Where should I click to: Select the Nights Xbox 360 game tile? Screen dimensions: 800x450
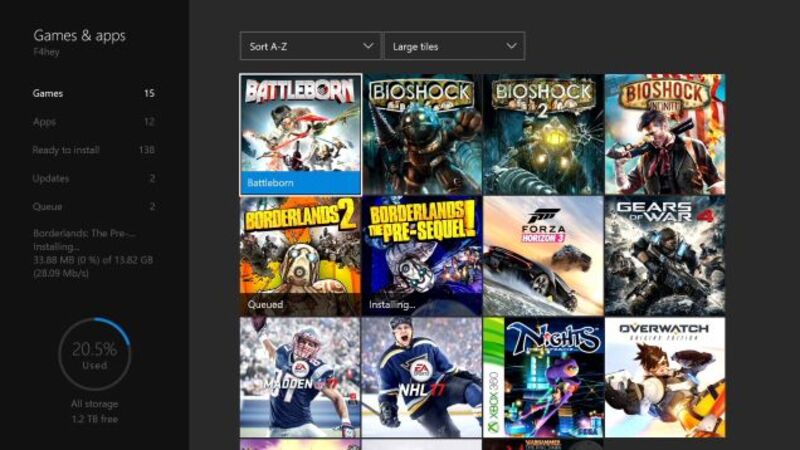click(543, 377)
